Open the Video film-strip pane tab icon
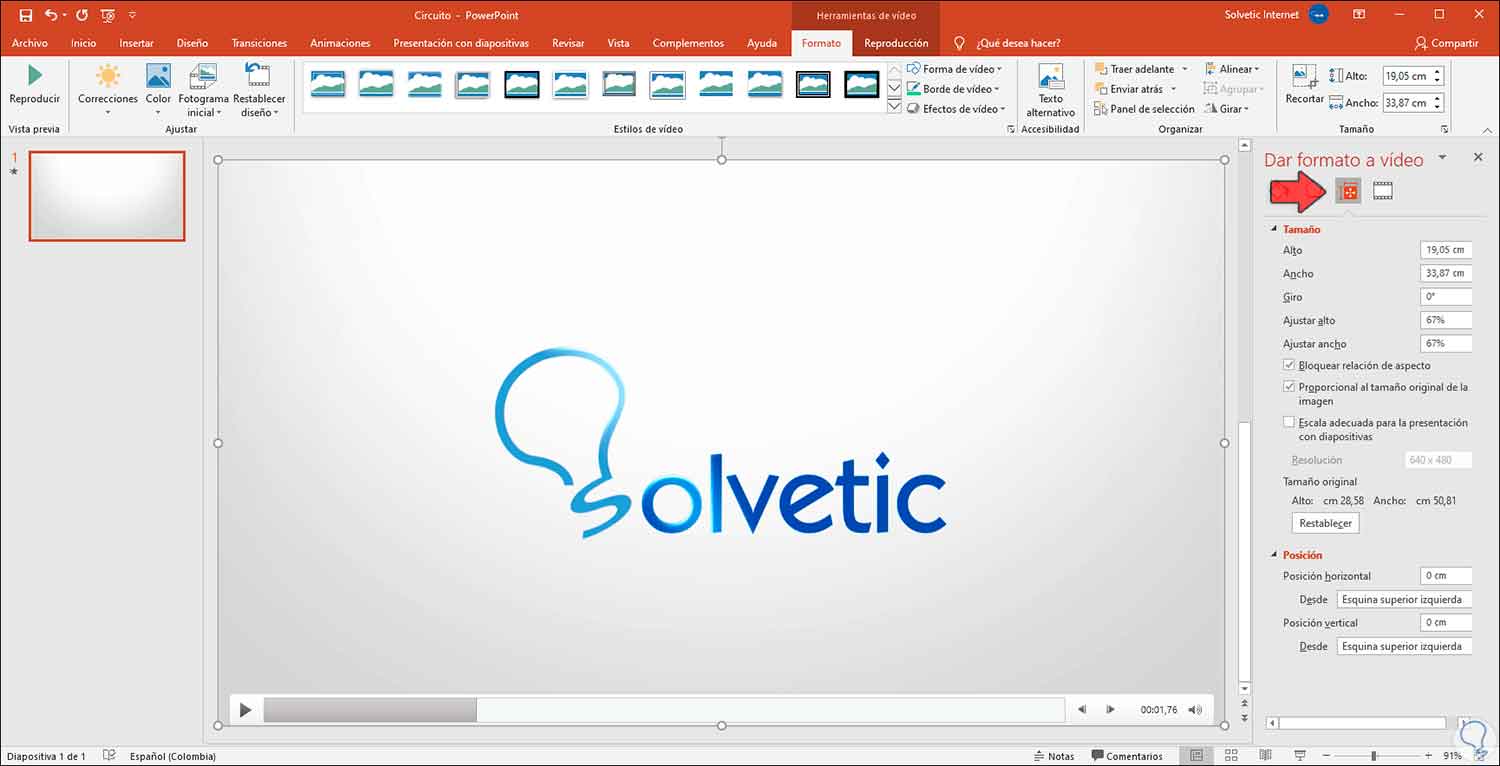Viewport: 1500px width, 766px height. pos(1383,190)
